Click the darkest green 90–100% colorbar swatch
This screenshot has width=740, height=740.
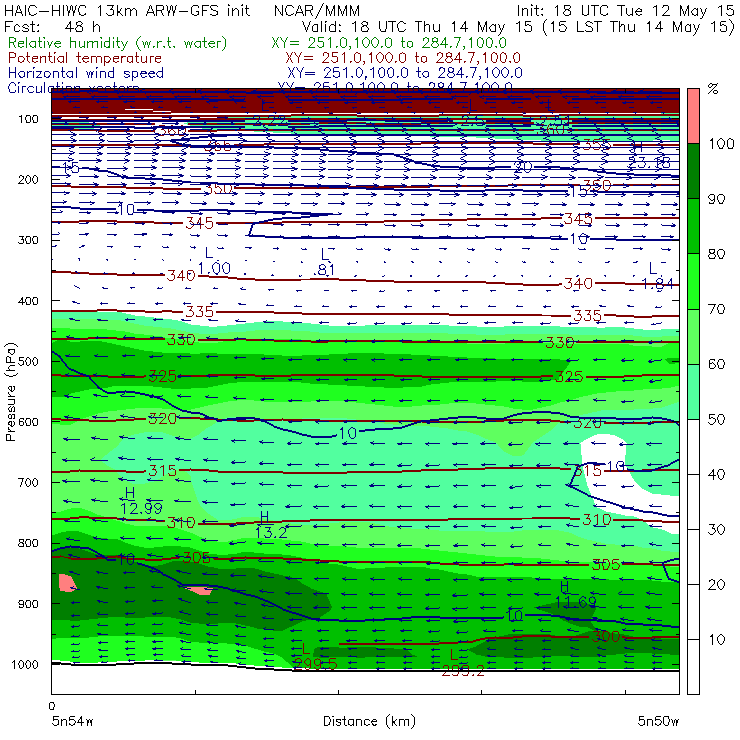coord(693,171)
